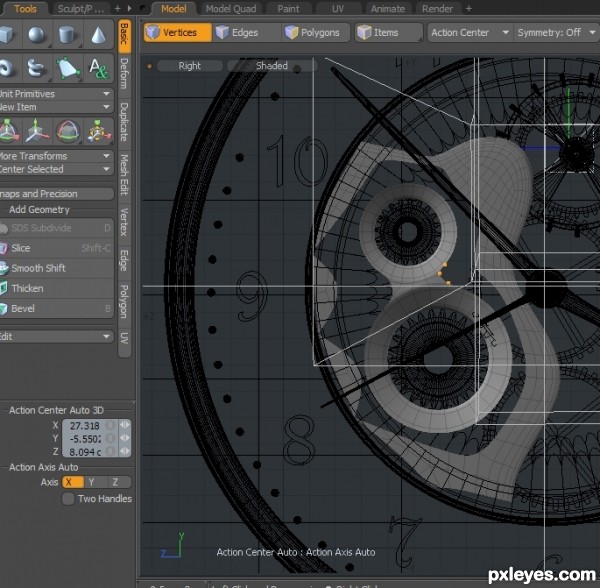Open the Polygon vertical tab
Screen dimensions: 600x588
(x=124, y=302)
